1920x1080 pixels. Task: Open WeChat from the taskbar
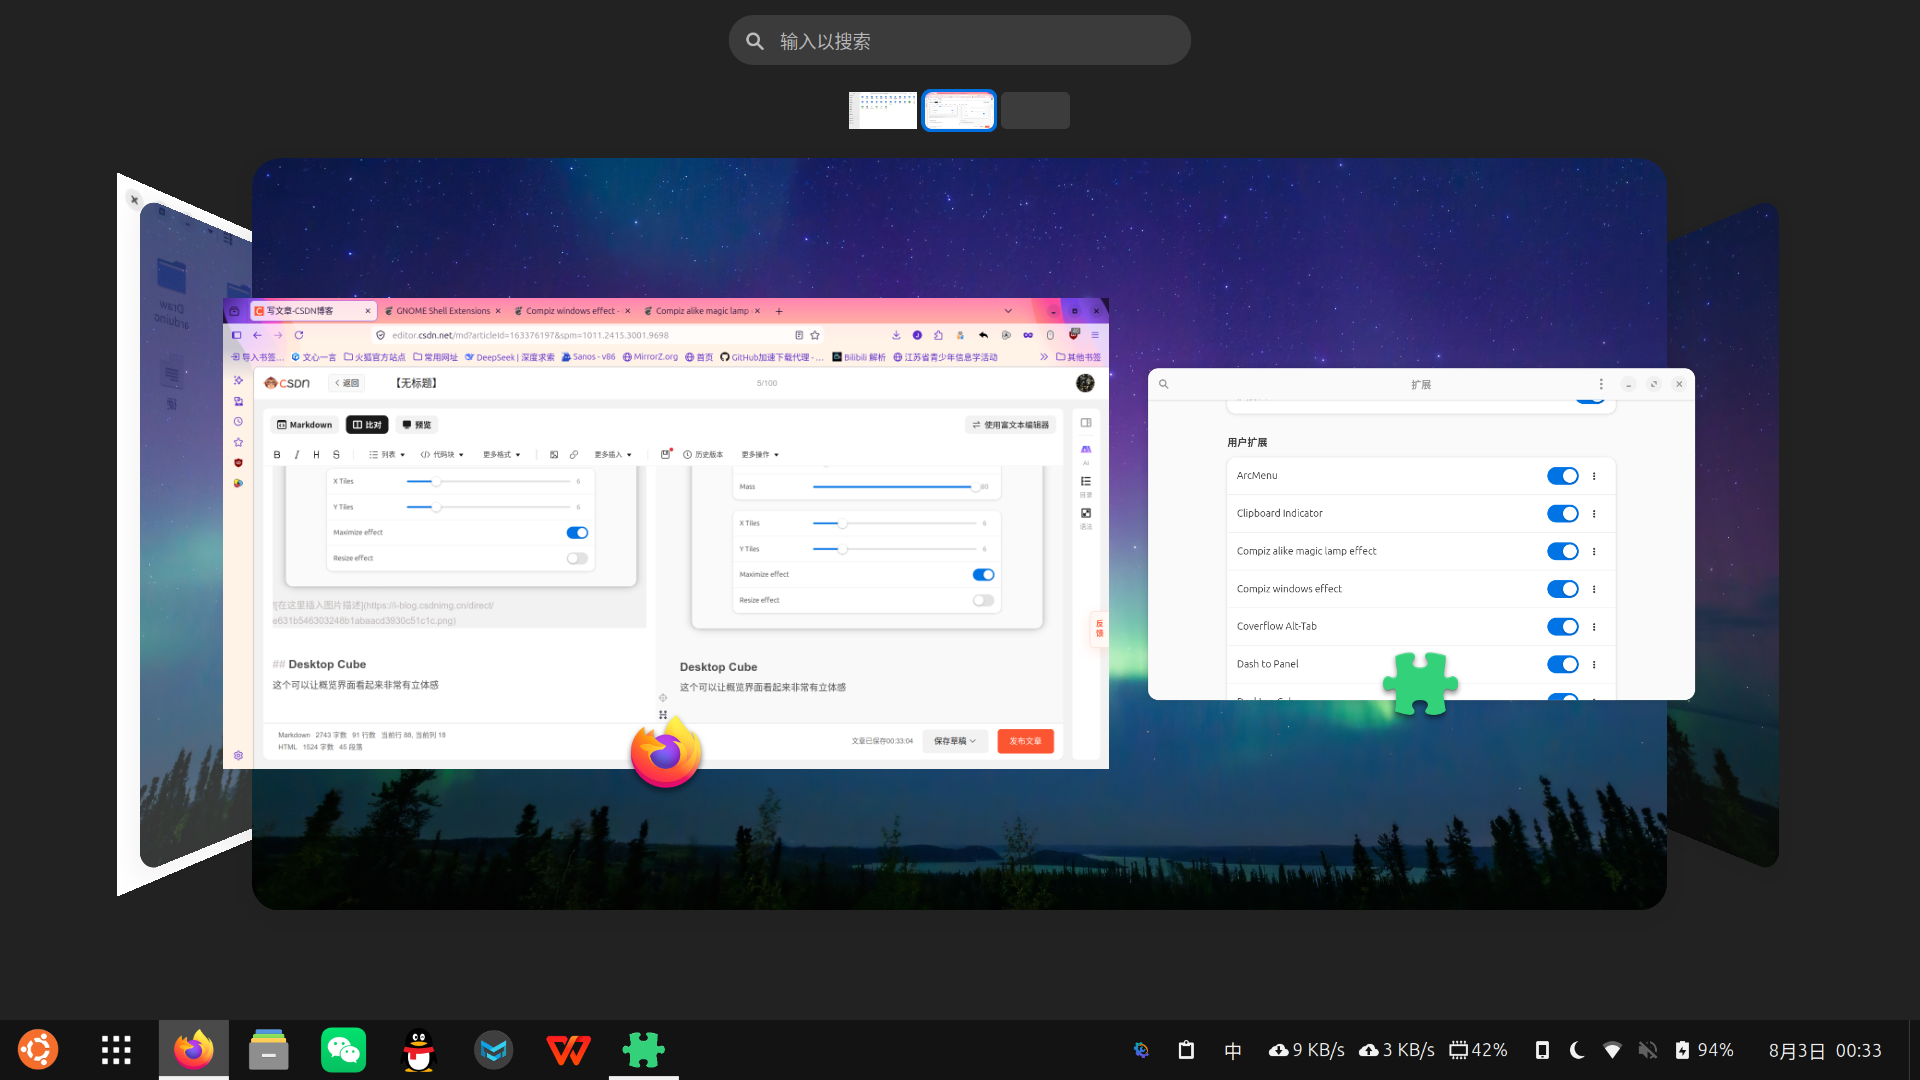click(x=344, y=1050)
